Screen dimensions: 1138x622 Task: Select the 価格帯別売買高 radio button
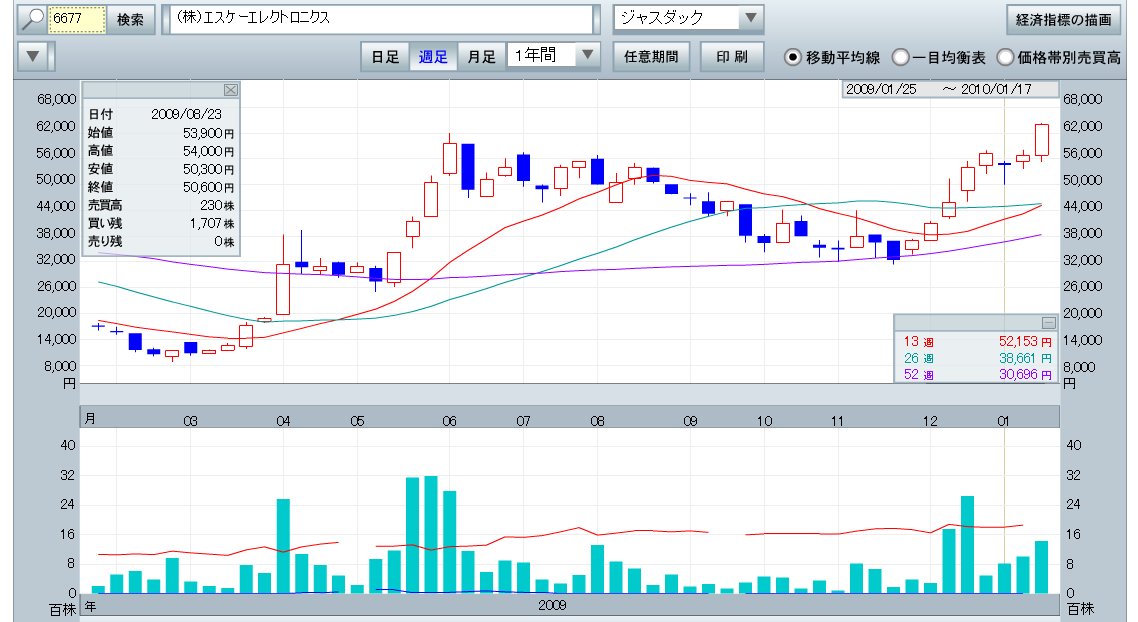[x=1005, y=57]
